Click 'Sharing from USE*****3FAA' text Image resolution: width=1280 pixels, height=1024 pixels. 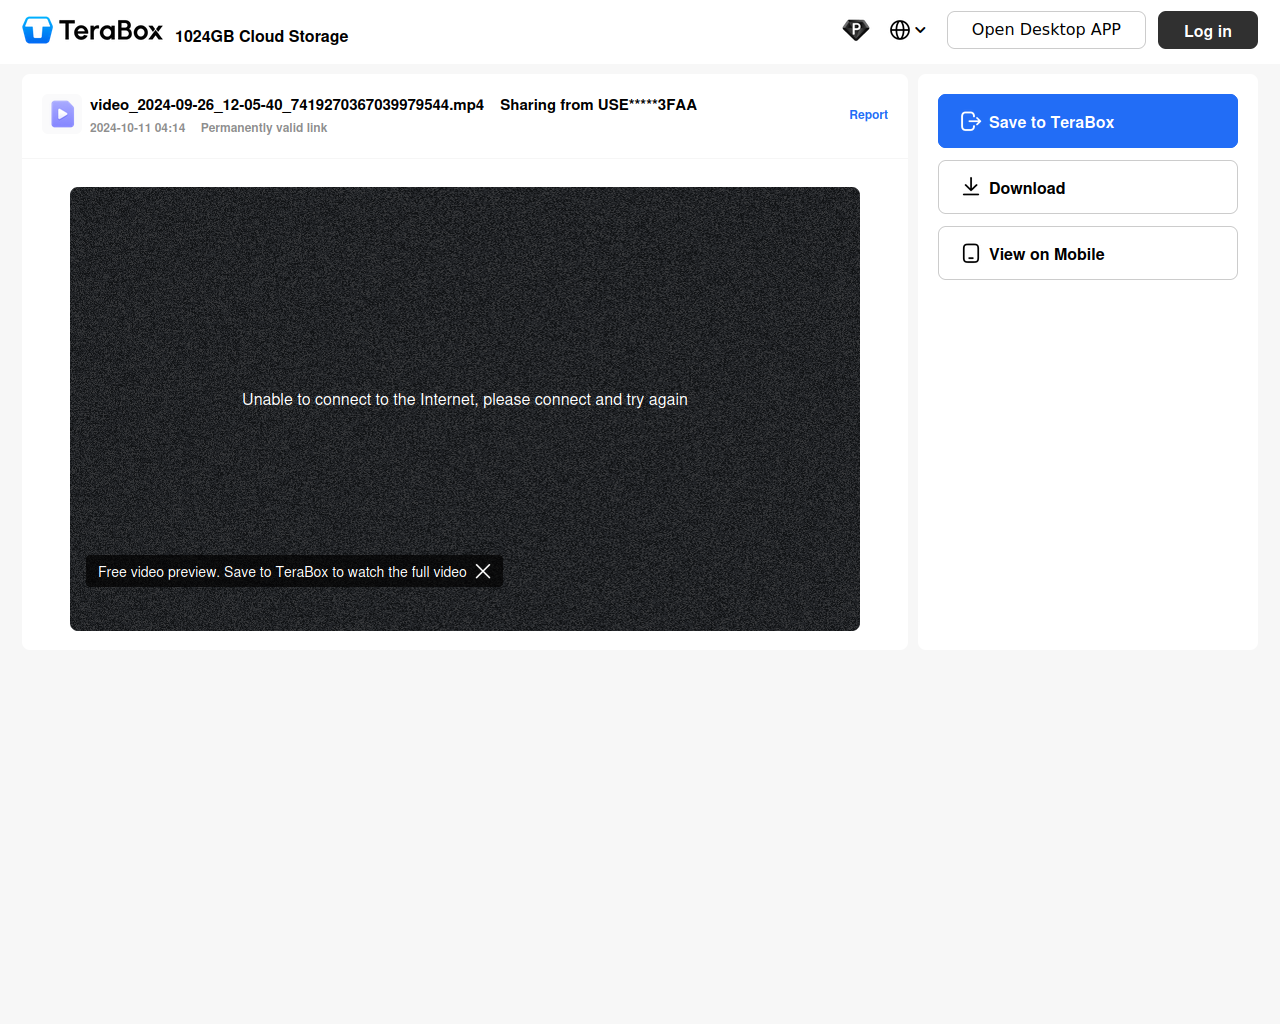click(x=598, y=105)
